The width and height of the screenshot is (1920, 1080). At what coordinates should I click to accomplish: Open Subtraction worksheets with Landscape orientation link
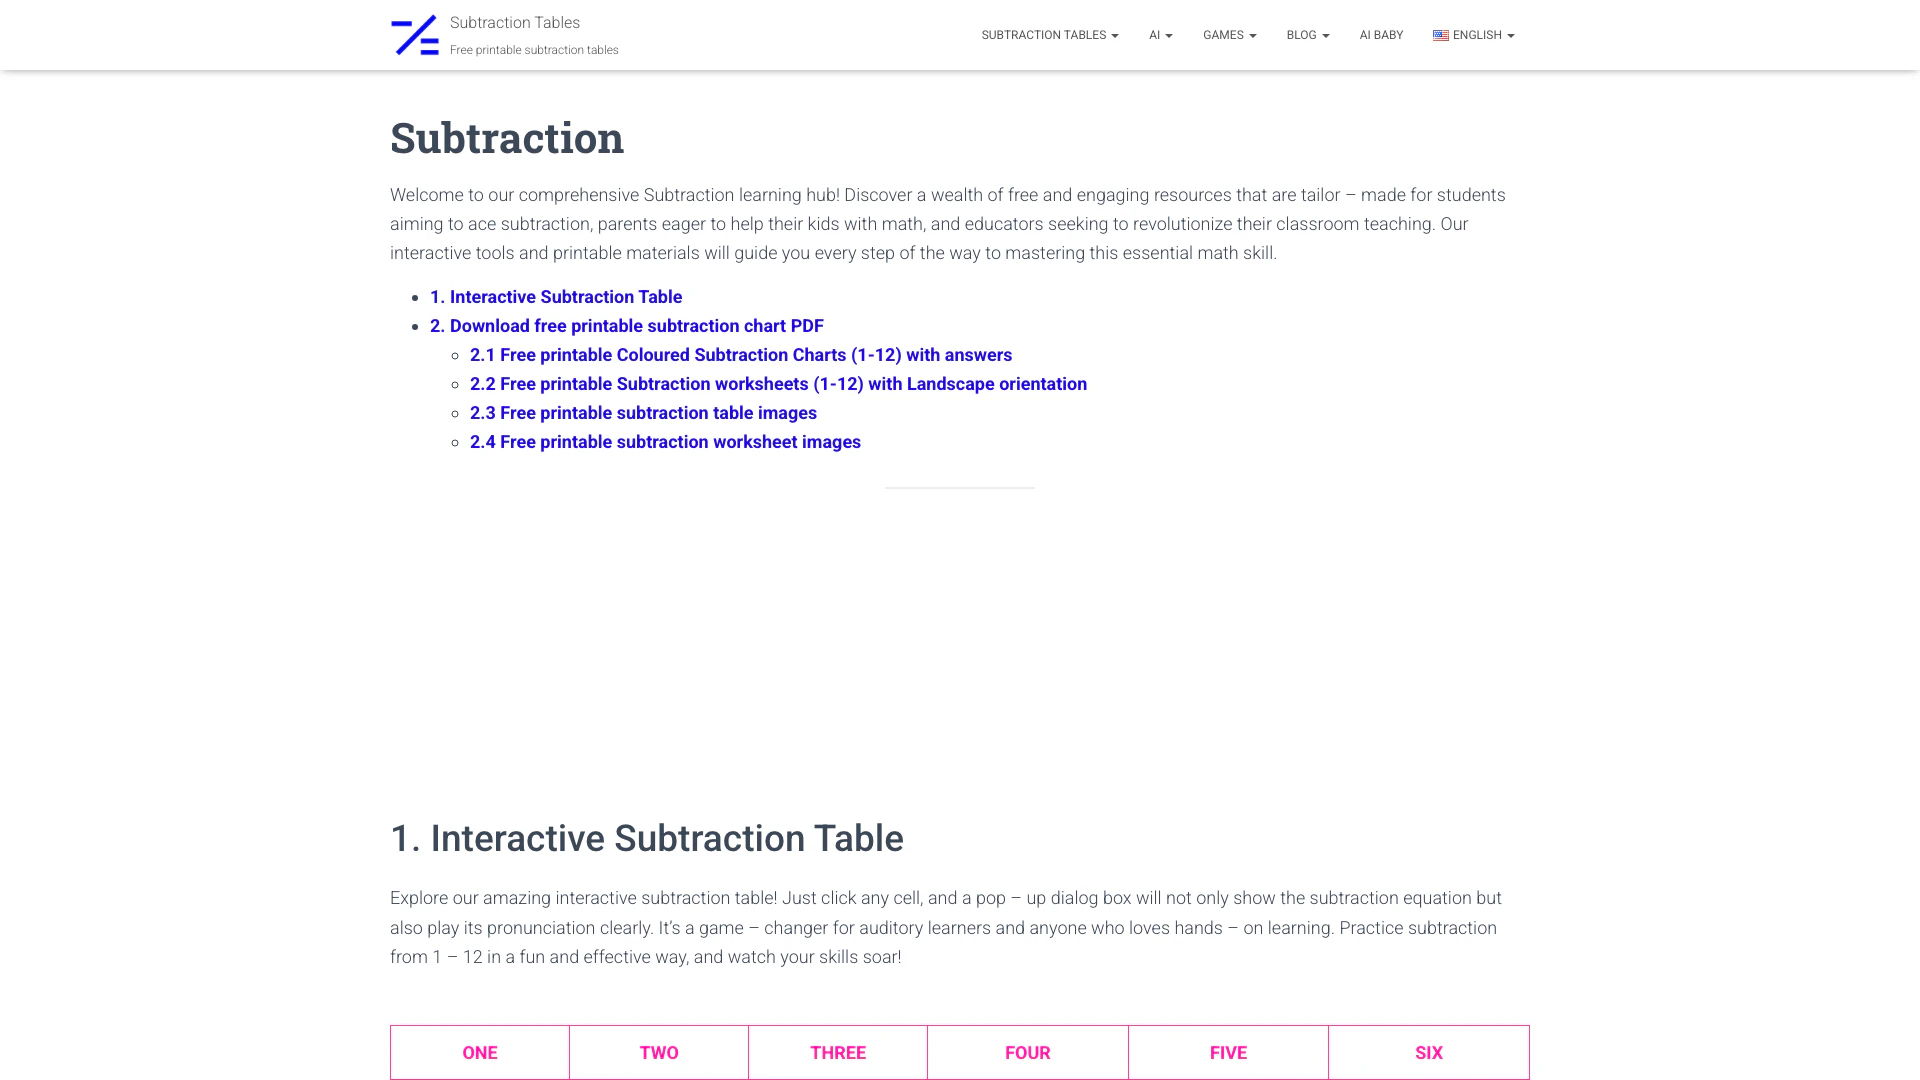point(778,384)
